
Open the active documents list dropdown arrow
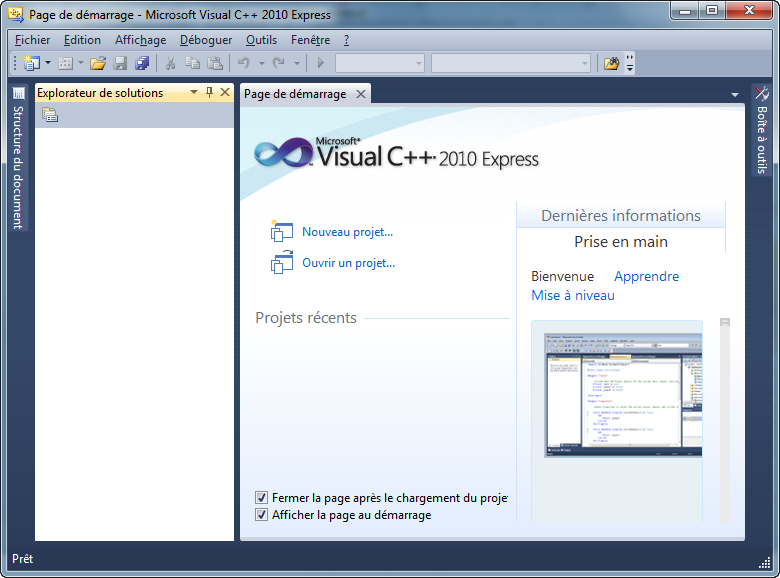[x=735, y=95]
